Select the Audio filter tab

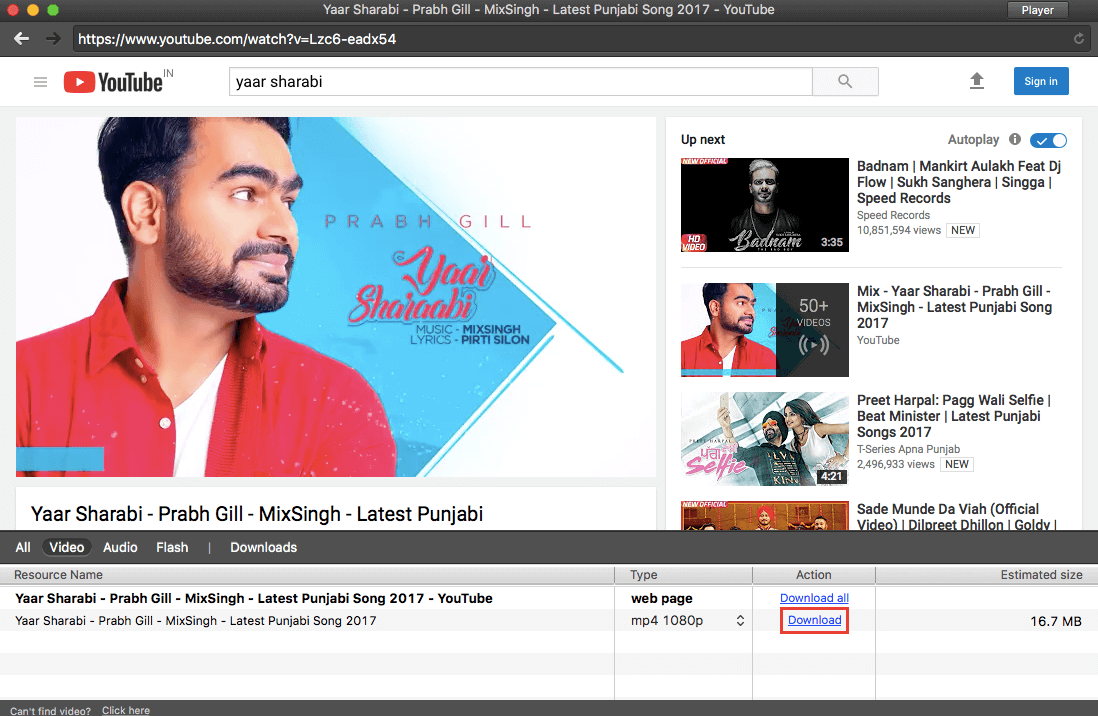[120, 547]
